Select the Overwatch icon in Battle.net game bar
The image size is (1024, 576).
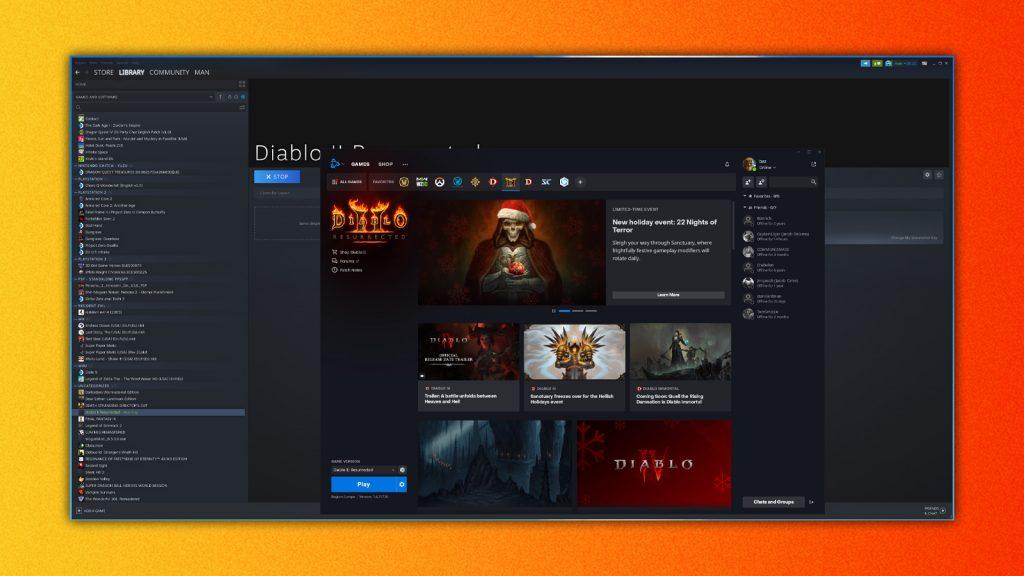point(440,182)
